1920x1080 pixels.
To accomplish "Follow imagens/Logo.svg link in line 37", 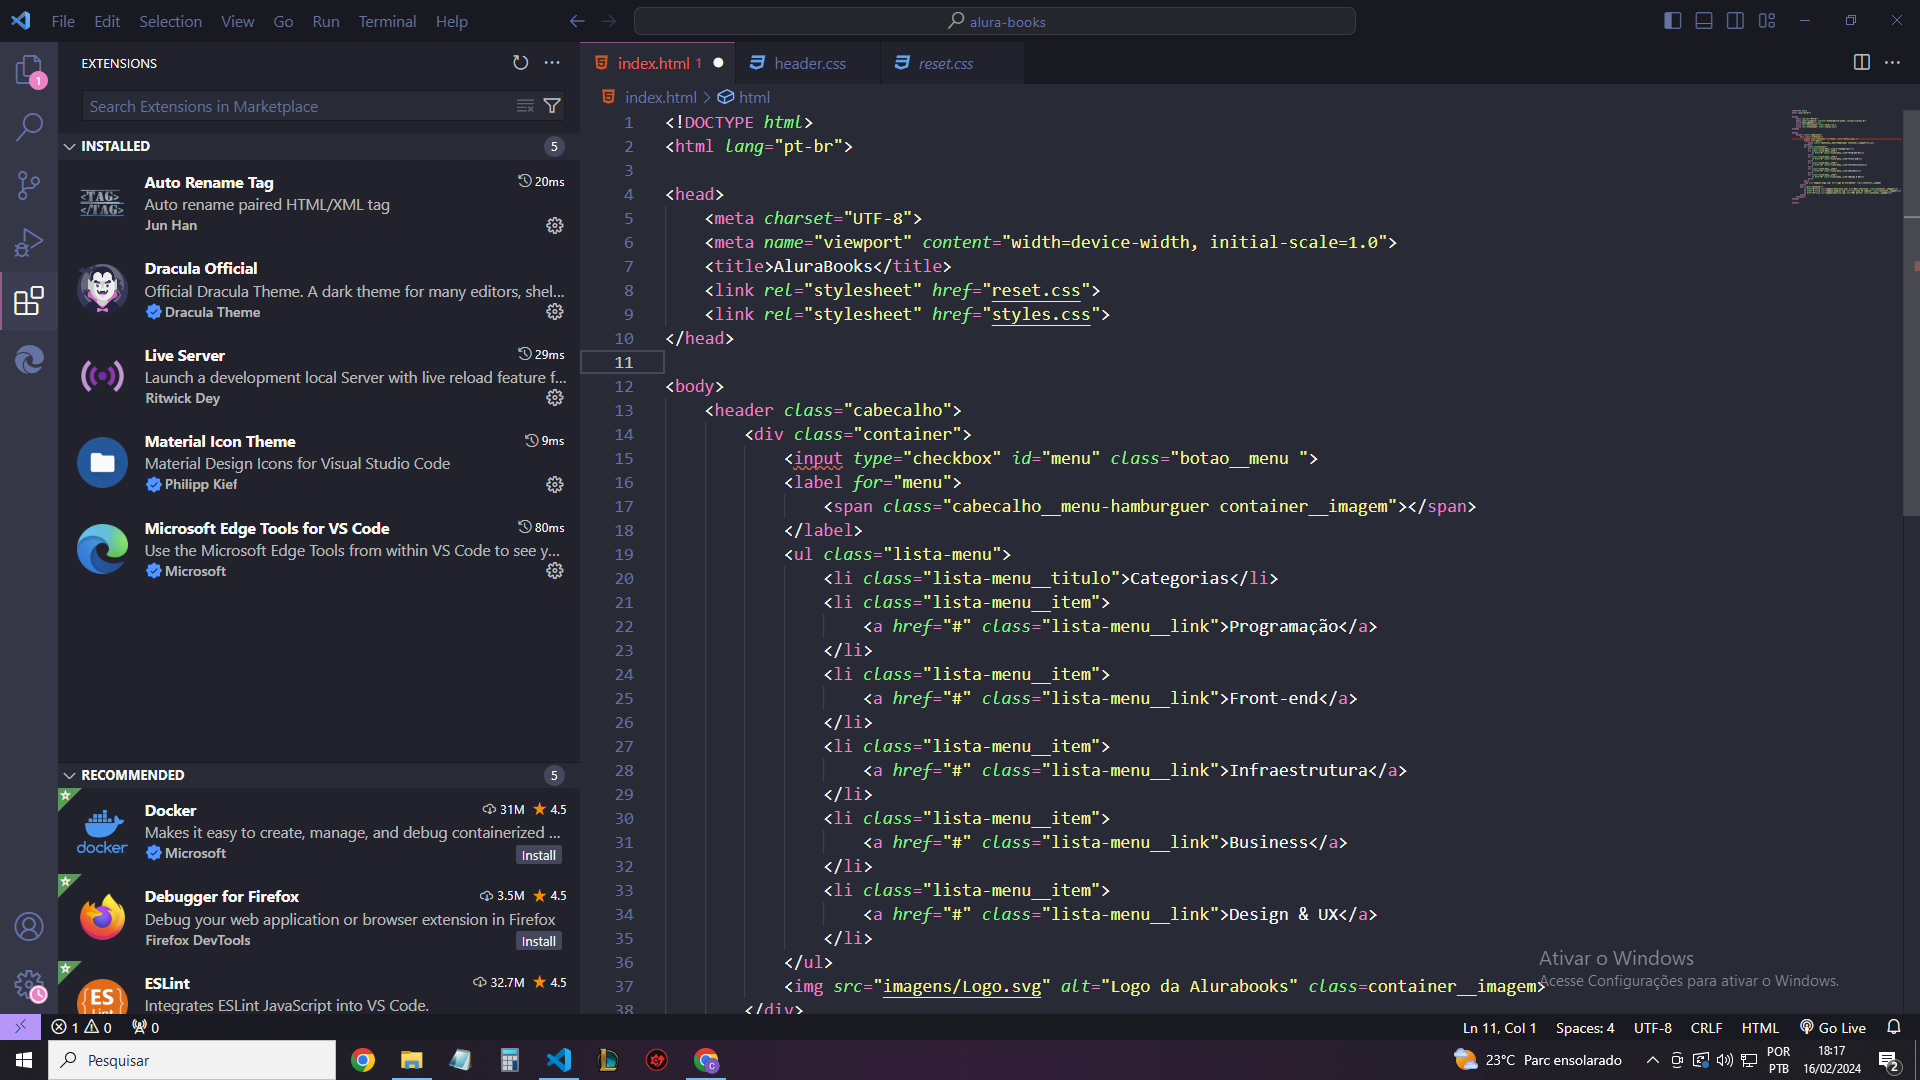I will tap(962, 986).
